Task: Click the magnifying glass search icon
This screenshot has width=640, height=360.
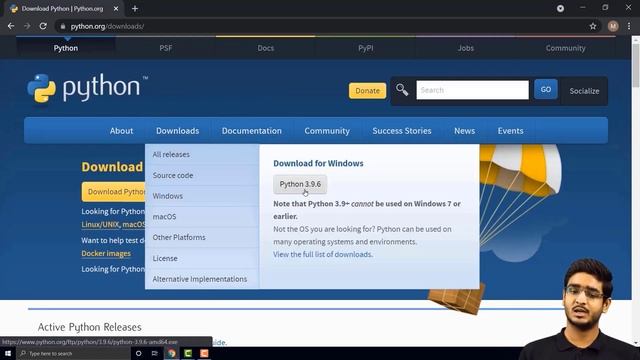Action: [402, 90]
